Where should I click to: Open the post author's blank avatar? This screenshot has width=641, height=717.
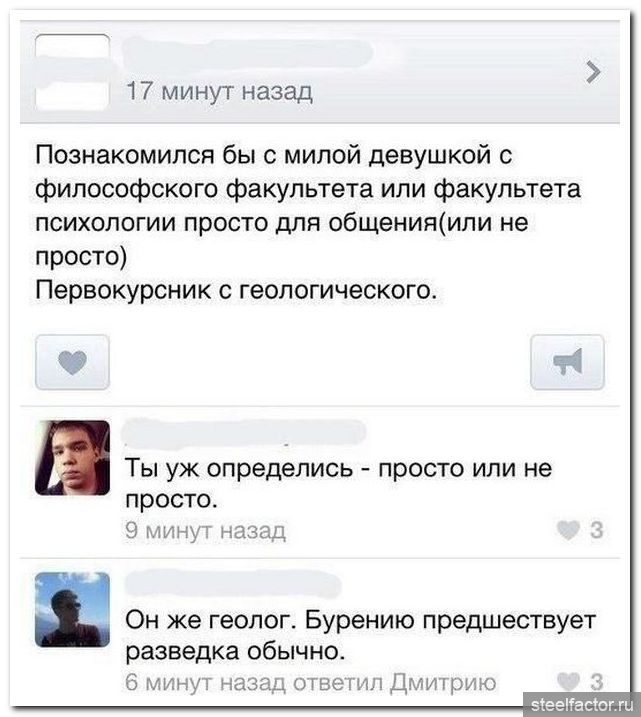tap(72, 72)
